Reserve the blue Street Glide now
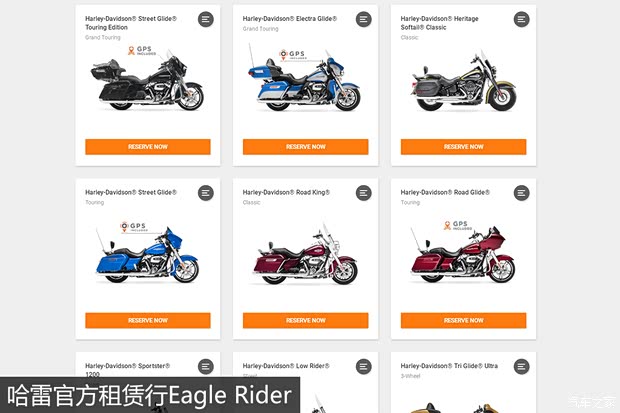This screenshot has height=413, width=620. [x=148, y=320]
